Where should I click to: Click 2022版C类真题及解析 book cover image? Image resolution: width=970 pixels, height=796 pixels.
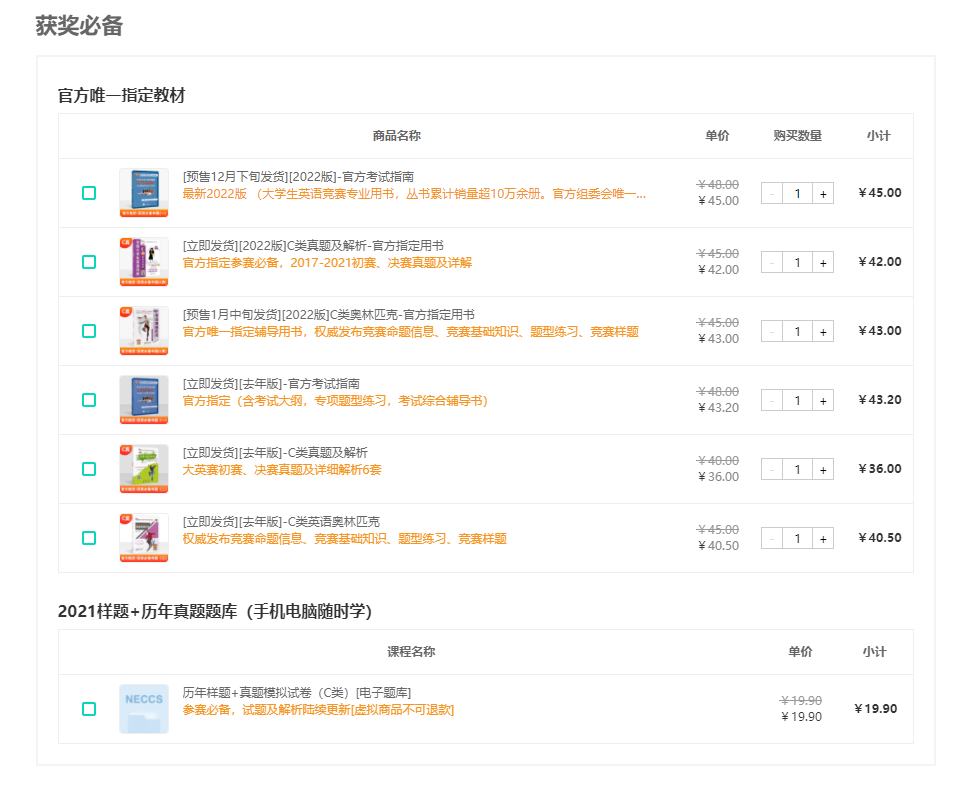pyautogui.click(x=143, y=262)
